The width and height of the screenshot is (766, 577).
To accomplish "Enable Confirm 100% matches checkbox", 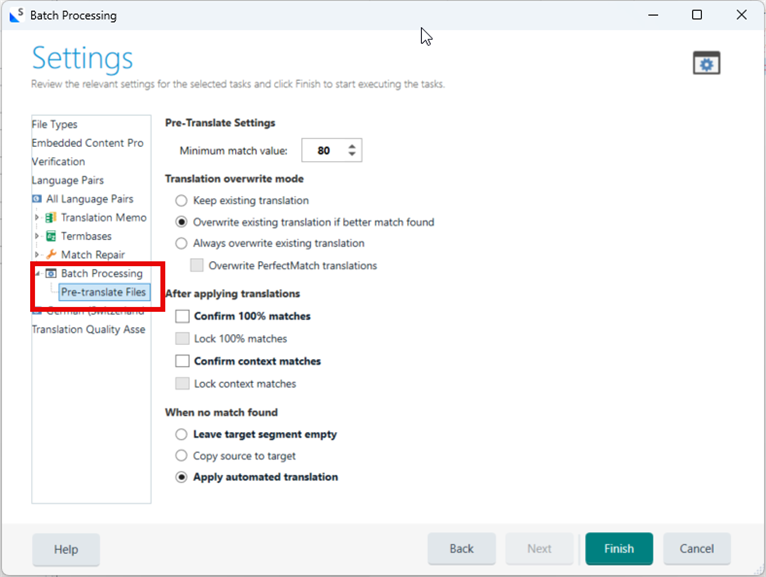I will point(182,316).
